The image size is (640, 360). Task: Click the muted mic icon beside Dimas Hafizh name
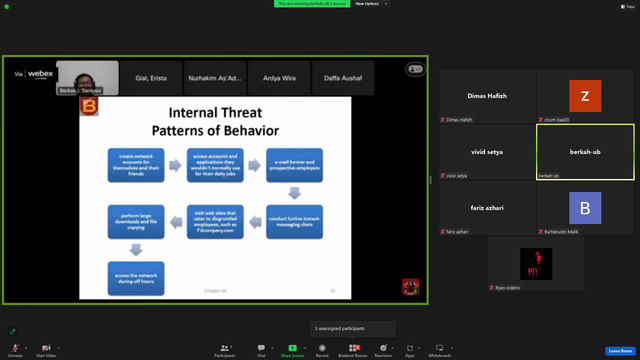click(x=443, y=120)
